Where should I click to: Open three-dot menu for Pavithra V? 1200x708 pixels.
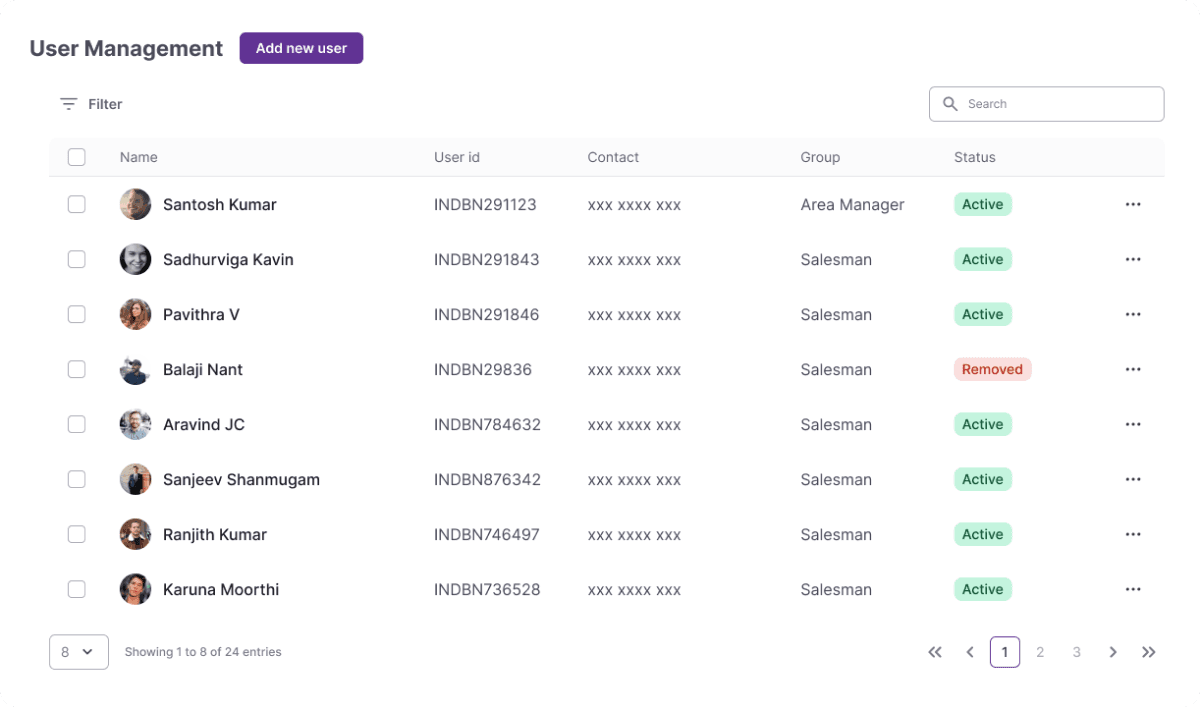point(1133,314)
